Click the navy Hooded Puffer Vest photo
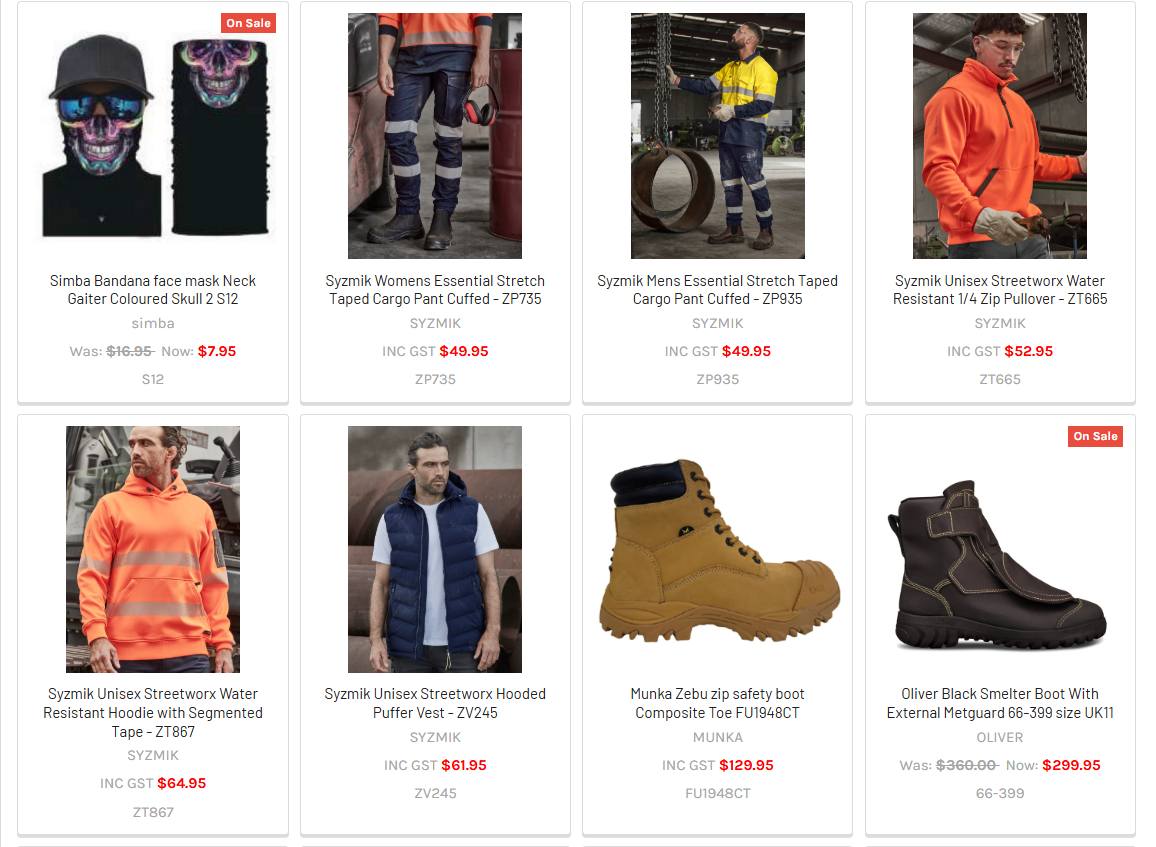 click(x=435, y=549)
